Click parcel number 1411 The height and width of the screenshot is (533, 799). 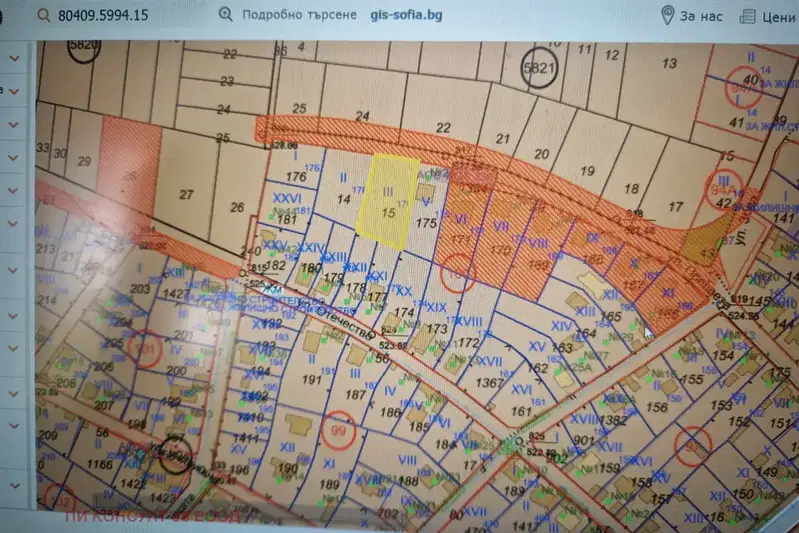point(246,437)
